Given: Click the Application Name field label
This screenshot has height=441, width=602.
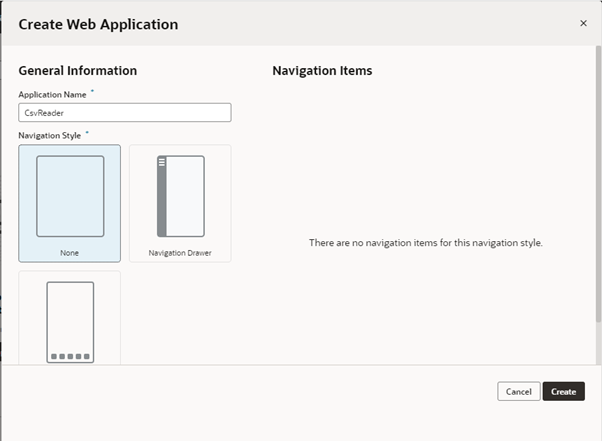Looking at the screenshot, I should [52, 95].
